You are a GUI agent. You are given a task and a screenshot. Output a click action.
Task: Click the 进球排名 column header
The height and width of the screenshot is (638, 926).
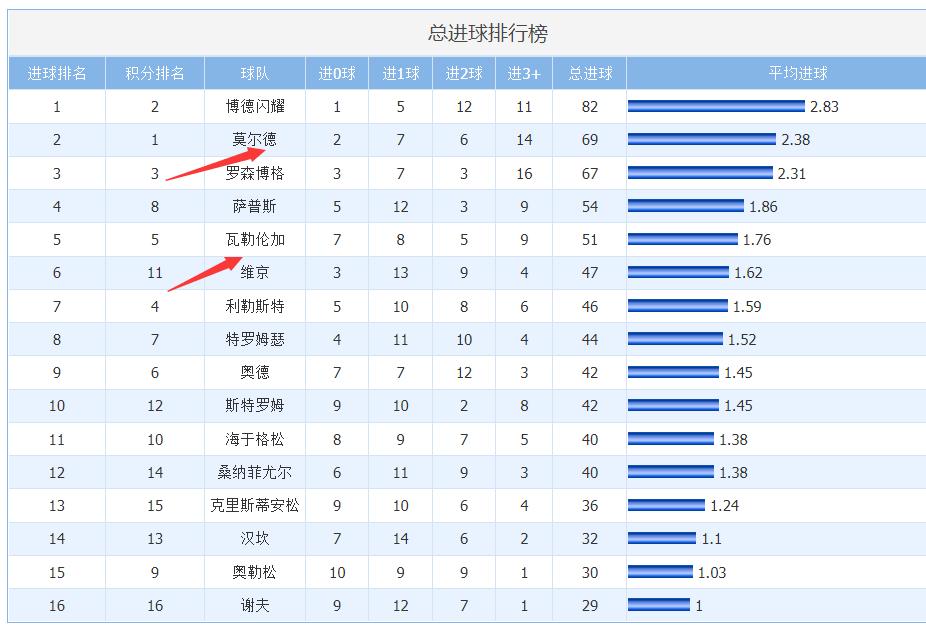pyautogui.click(x=57, y=72)
